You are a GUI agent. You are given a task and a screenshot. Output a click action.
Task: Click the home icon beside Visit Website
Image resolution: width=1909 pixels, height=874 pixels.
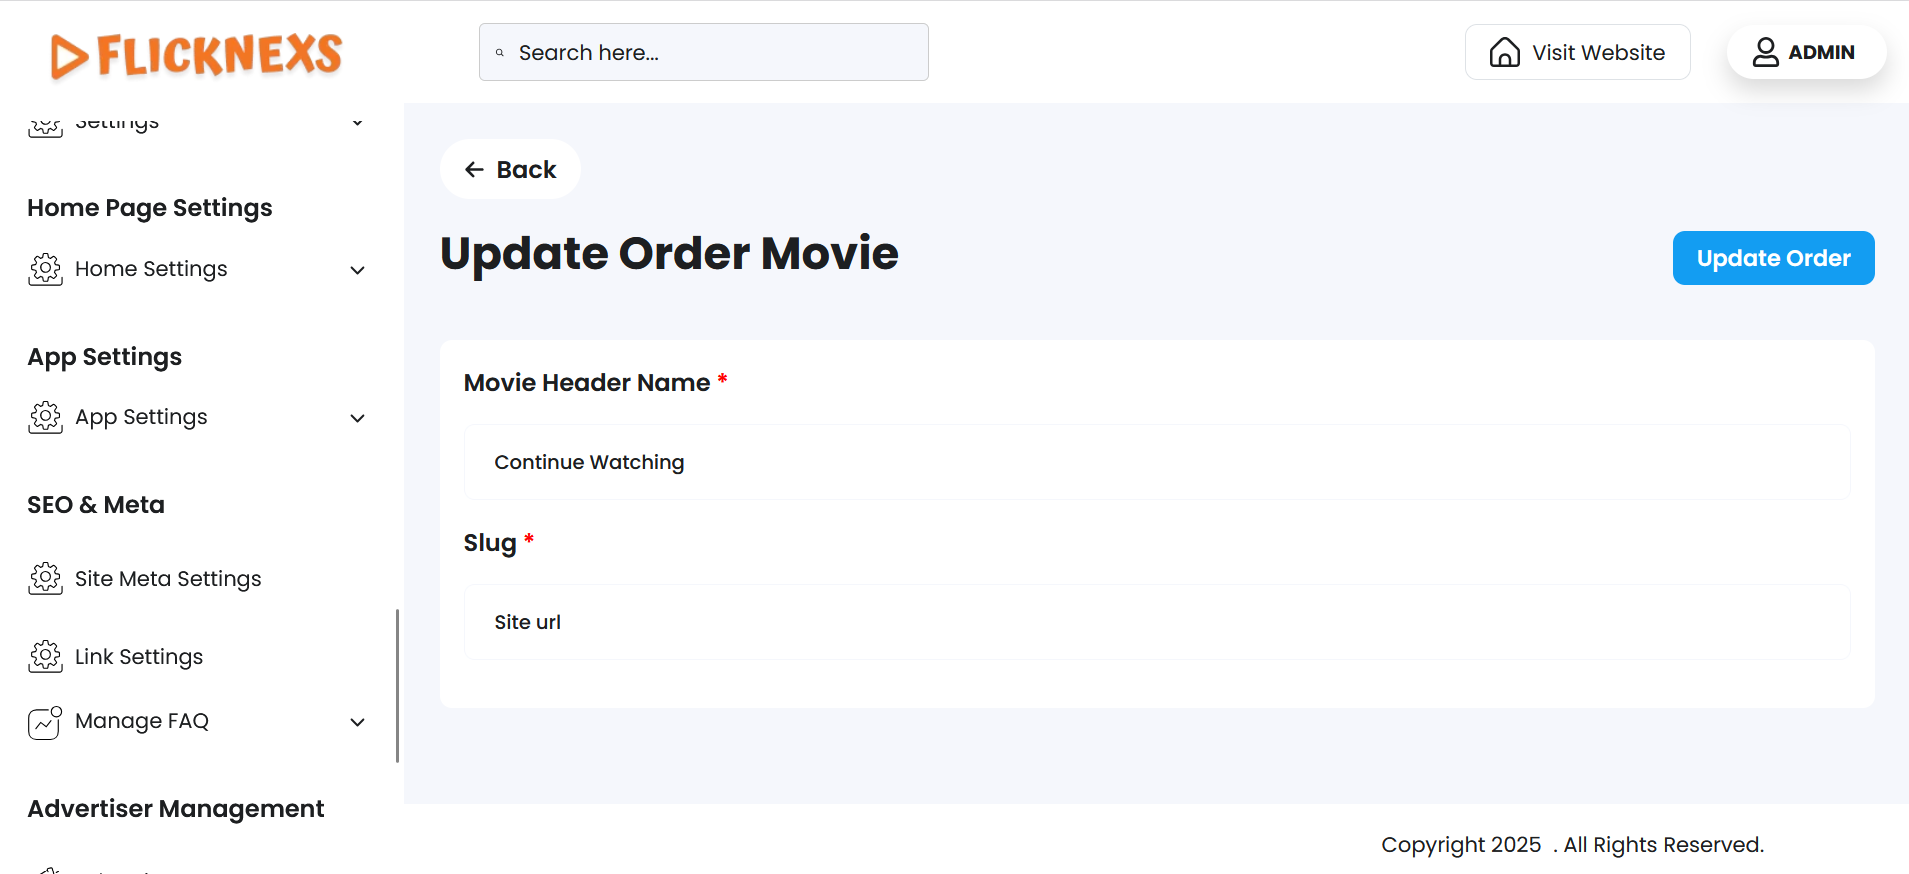click(1504, 52)
